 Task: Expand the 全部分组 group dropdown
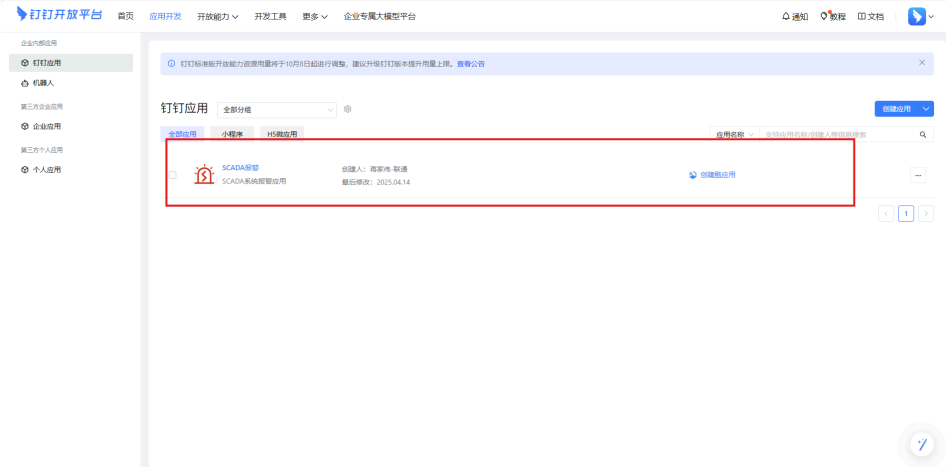(x=277, y=110)
